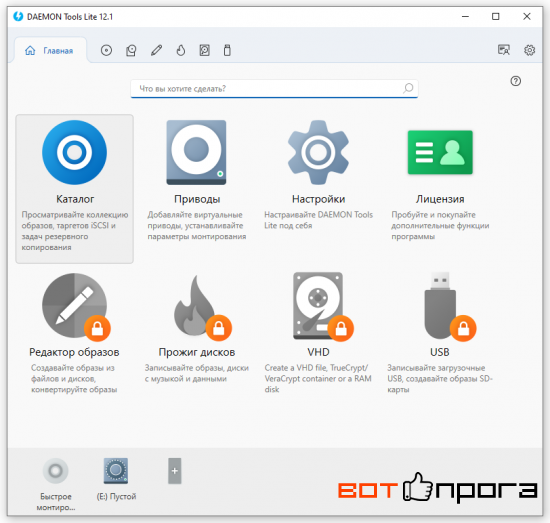
Task: Click 'Настраивайте DAEMON Tools Lite' description
Action: pos(318,220)
